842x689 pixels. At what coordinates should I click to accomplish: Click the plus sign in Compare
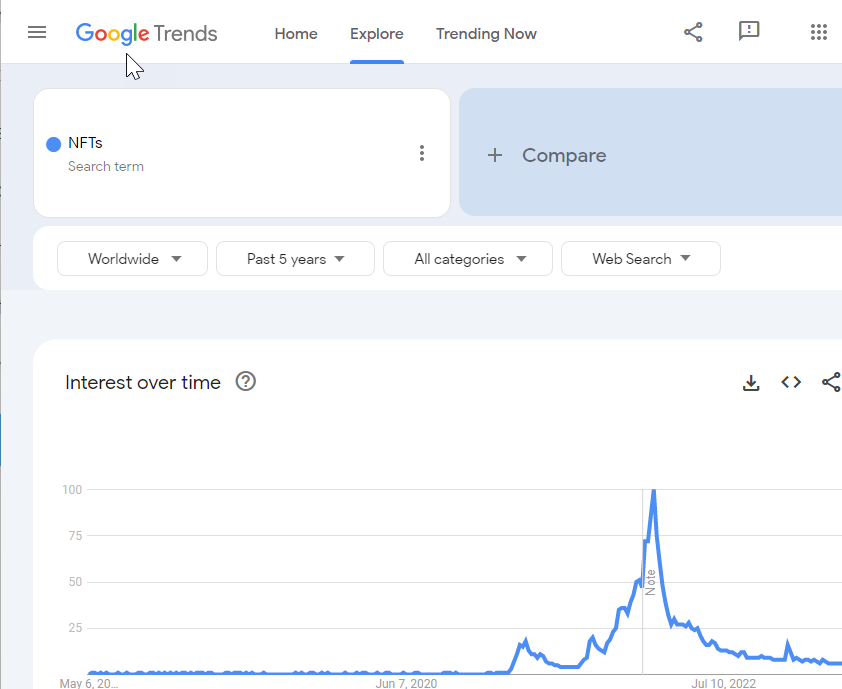click(495, 156)
